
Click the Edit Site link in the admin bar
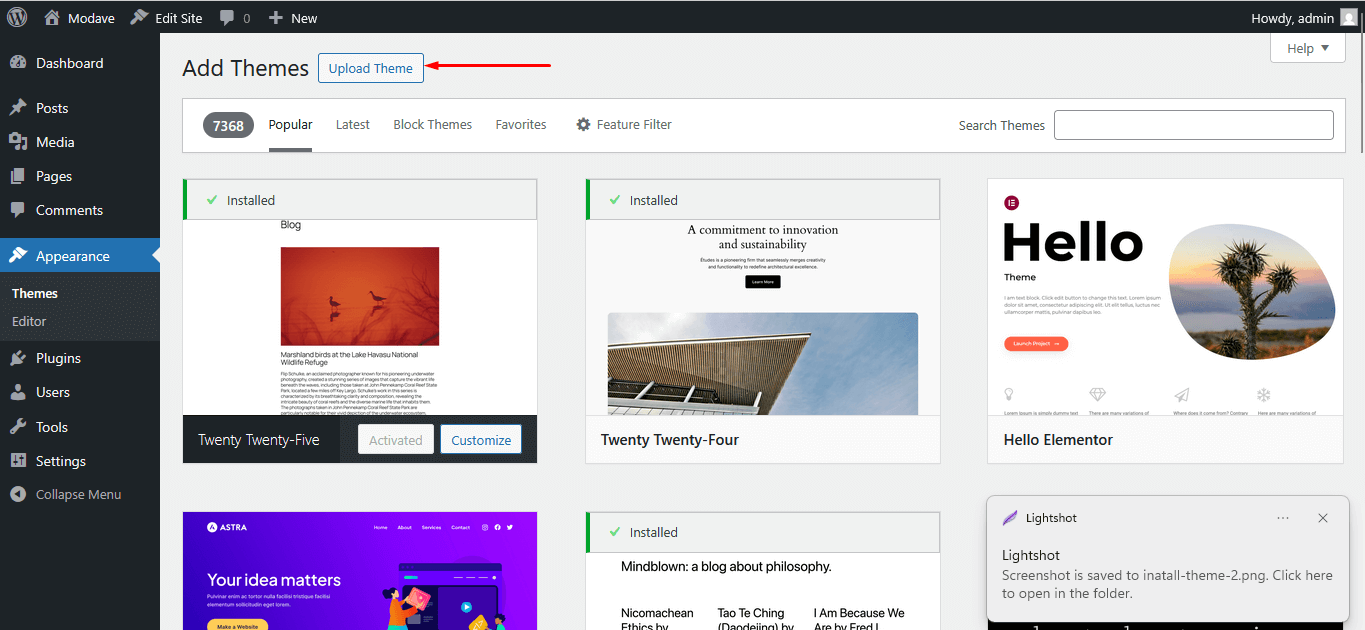click(x=179, y=18)
